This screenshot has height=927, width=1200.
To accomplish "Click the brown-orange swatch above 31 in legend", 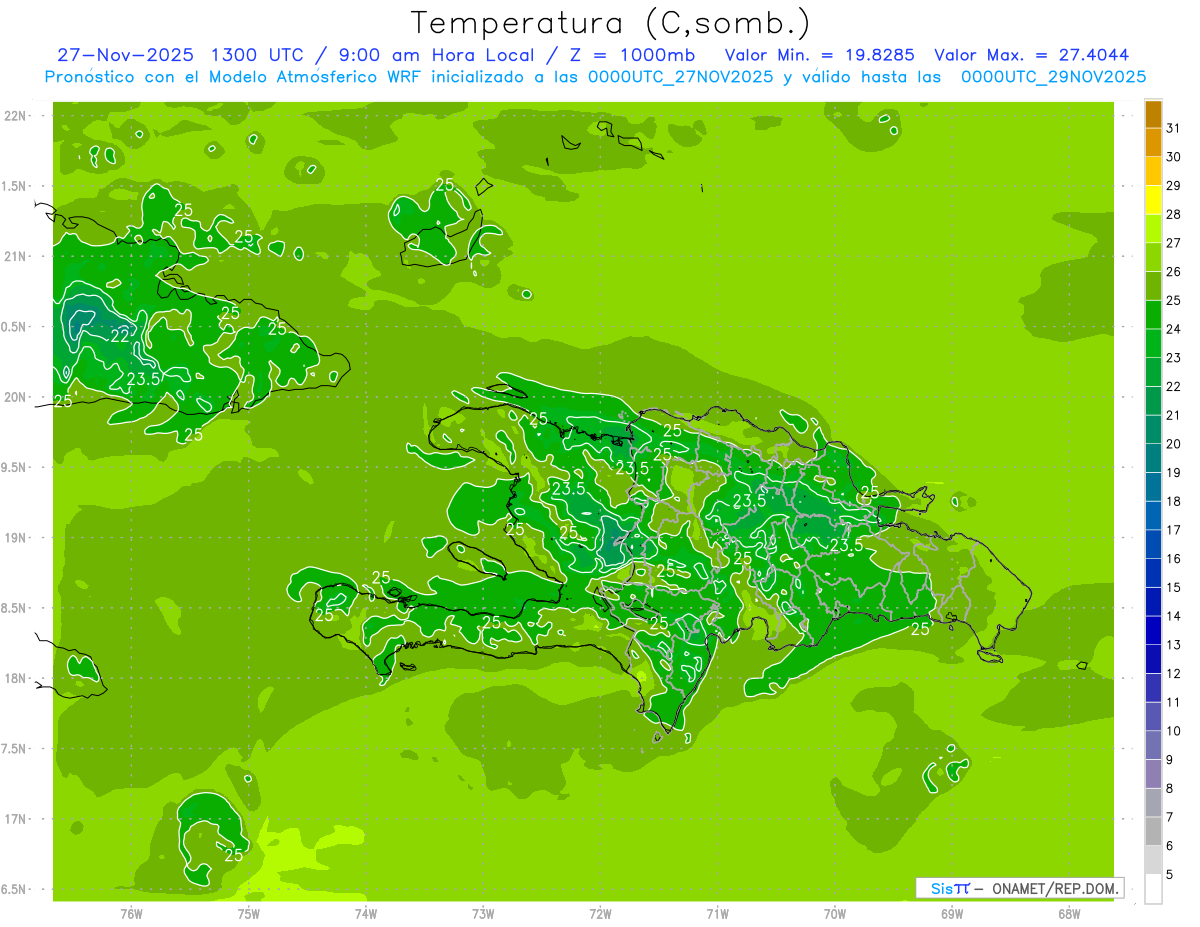I will click(1153, 114).
